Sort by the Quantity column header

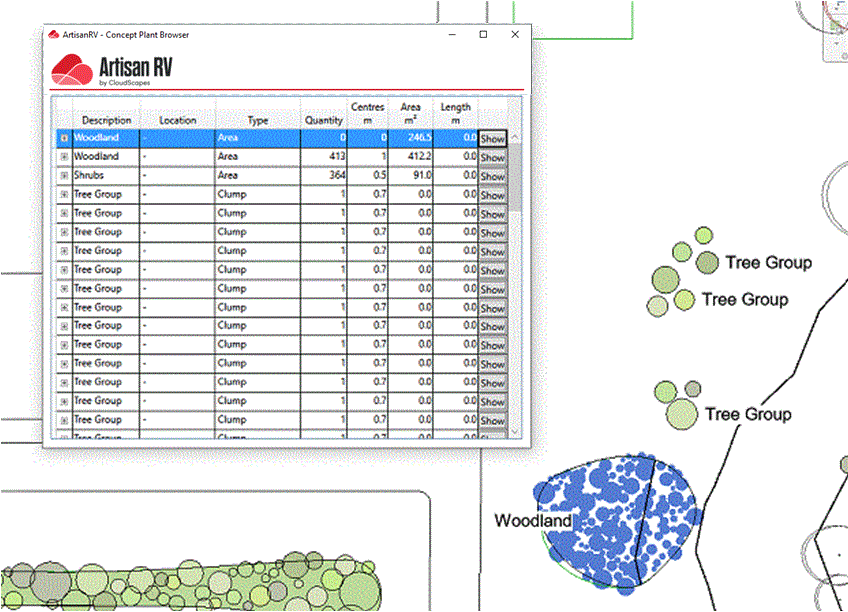pos(324,120)
